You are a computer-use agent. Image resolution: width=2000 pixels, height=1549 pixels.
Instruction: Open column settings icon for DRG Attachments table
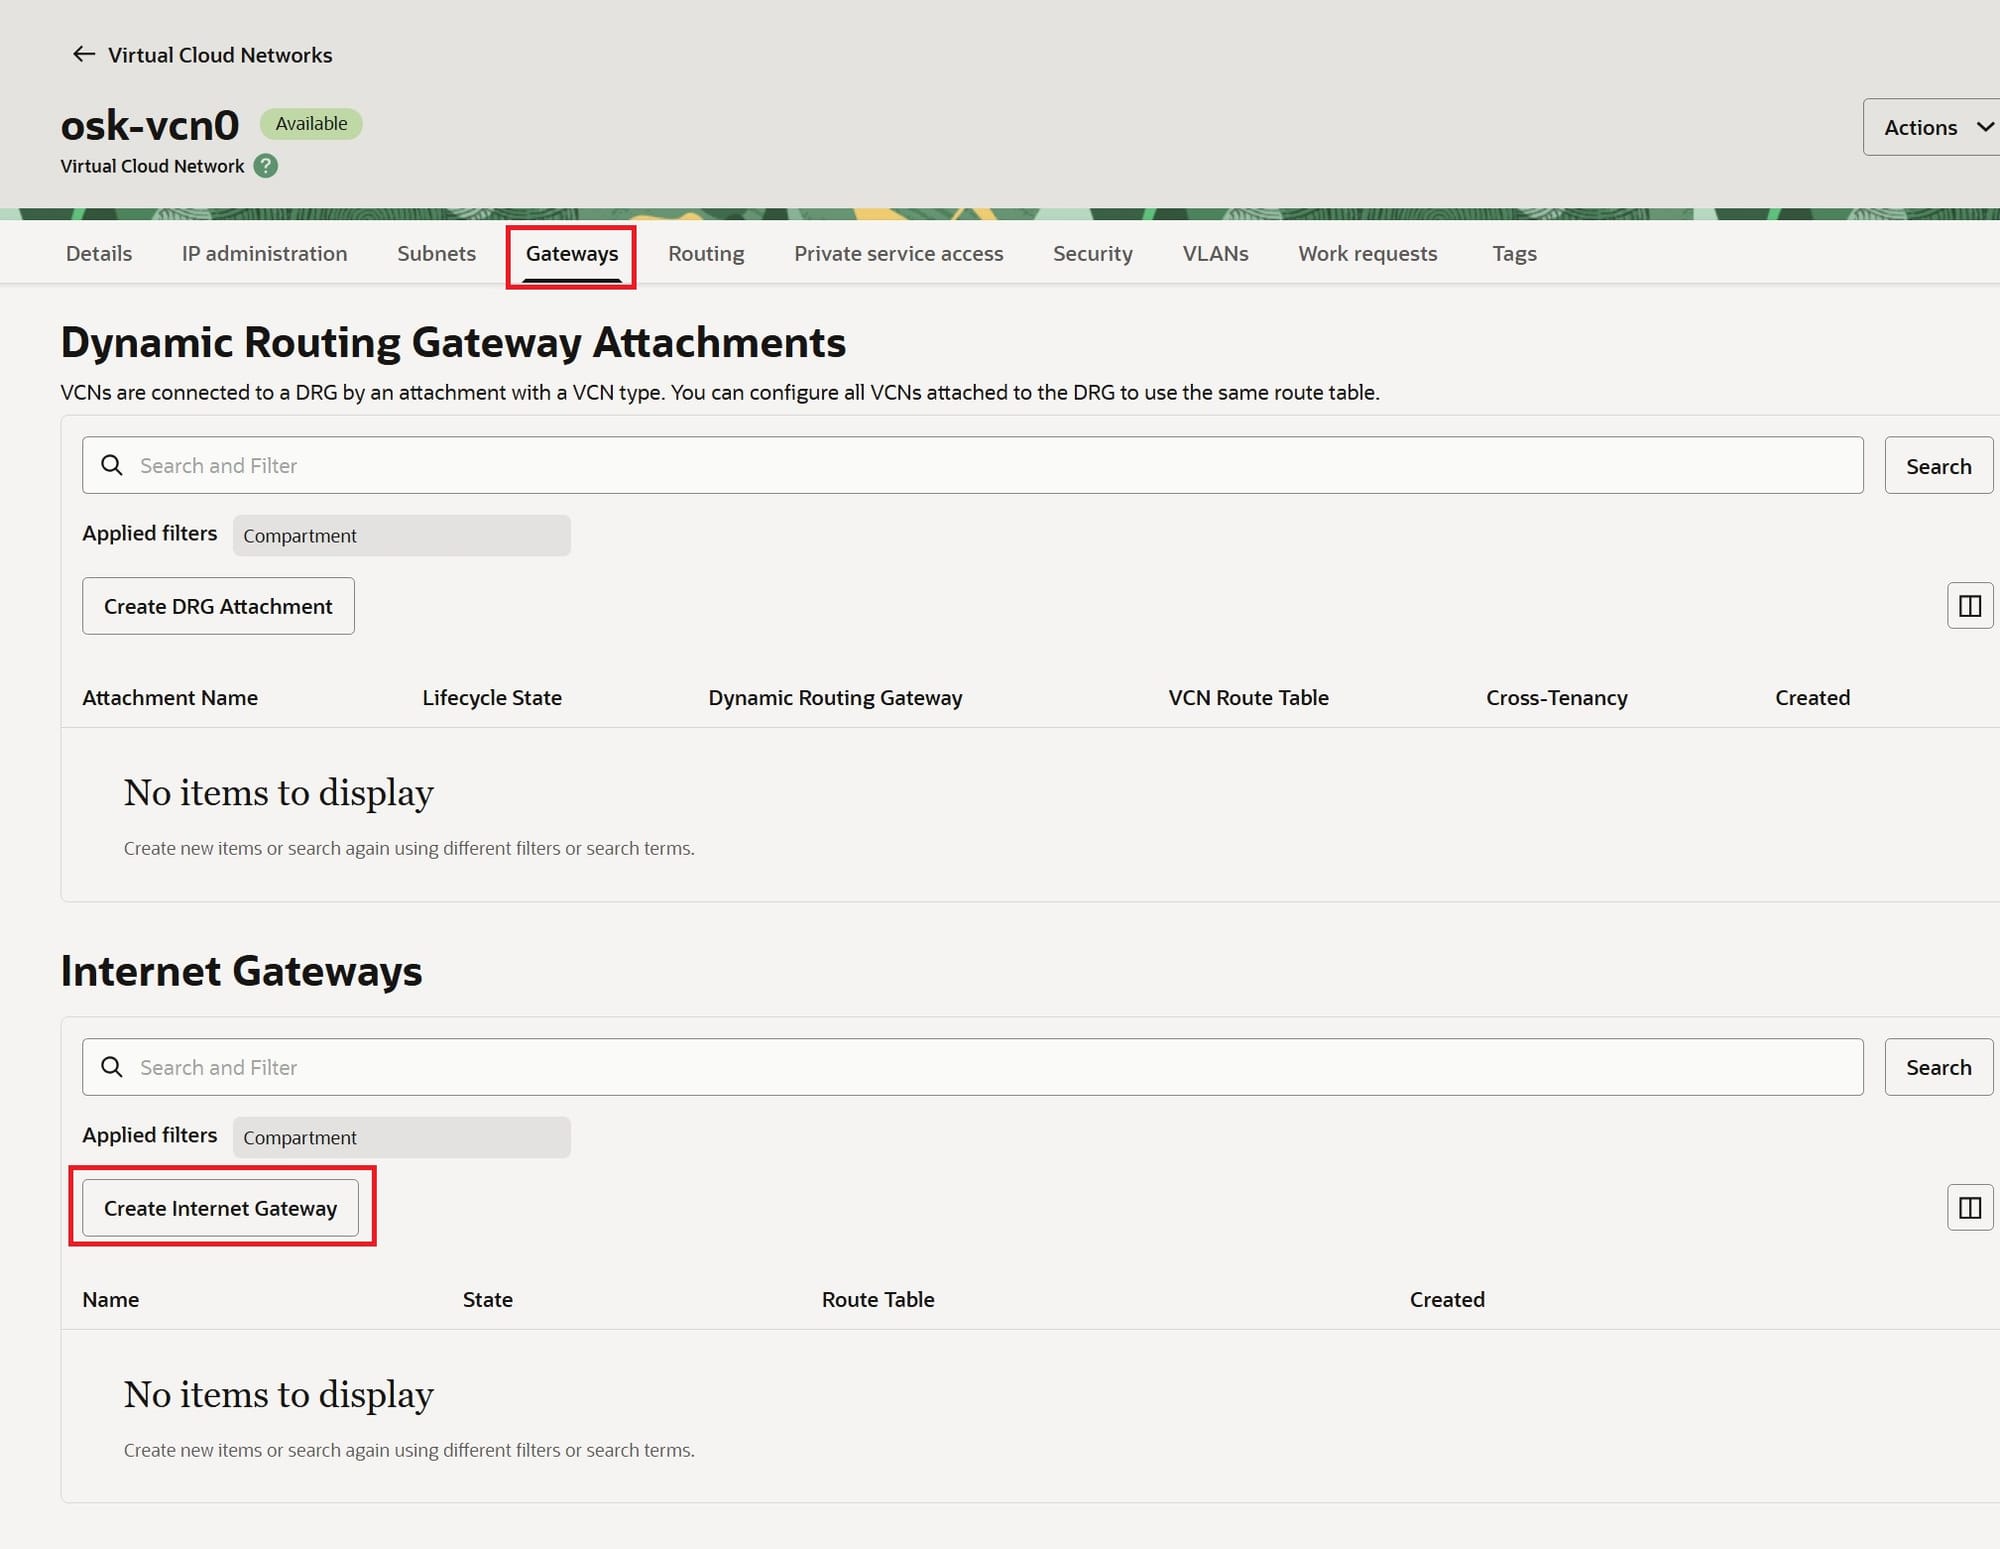coord(1969,606)
